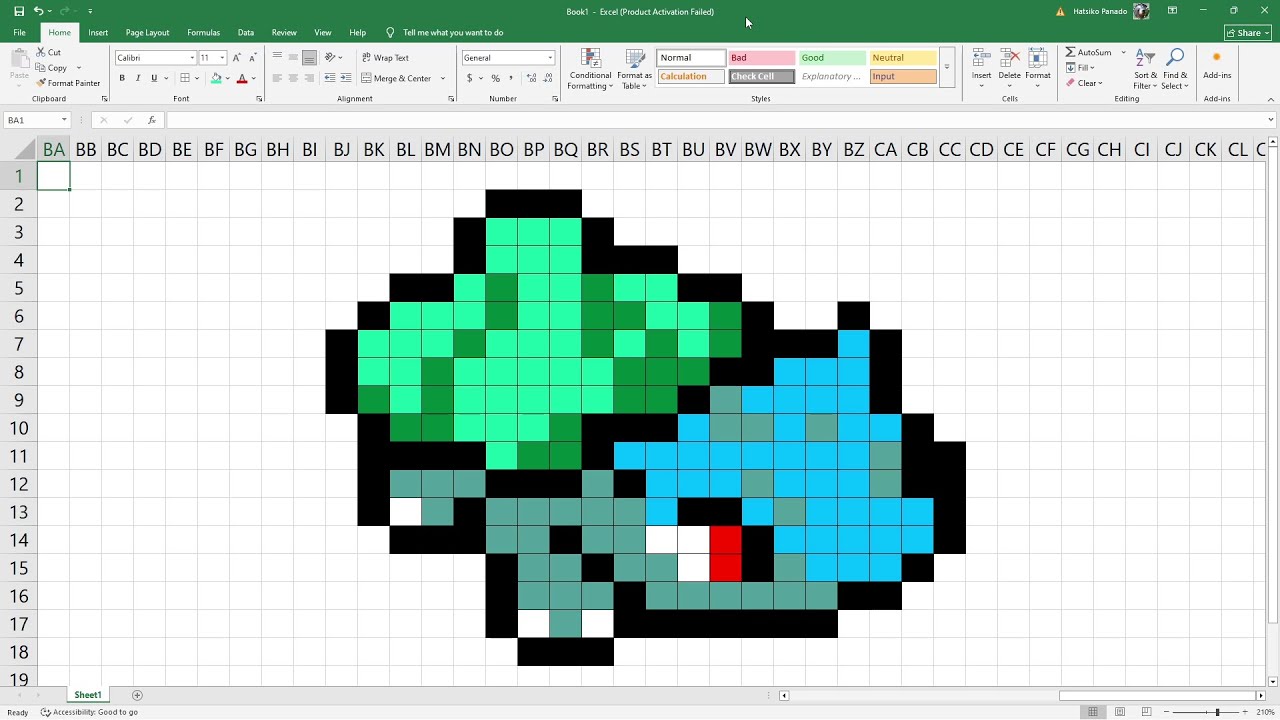Image resolution: width=1280 pixels, height=720 pixels.
Task: Switch to the Page Layout tab
Action: (x=147, y=33)
